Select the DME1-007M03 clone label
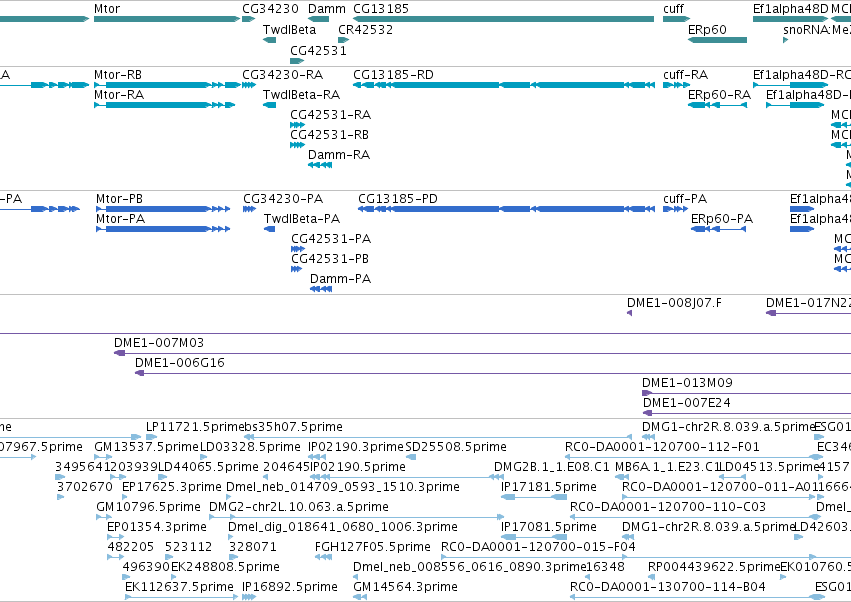 (x=159, y=343)
